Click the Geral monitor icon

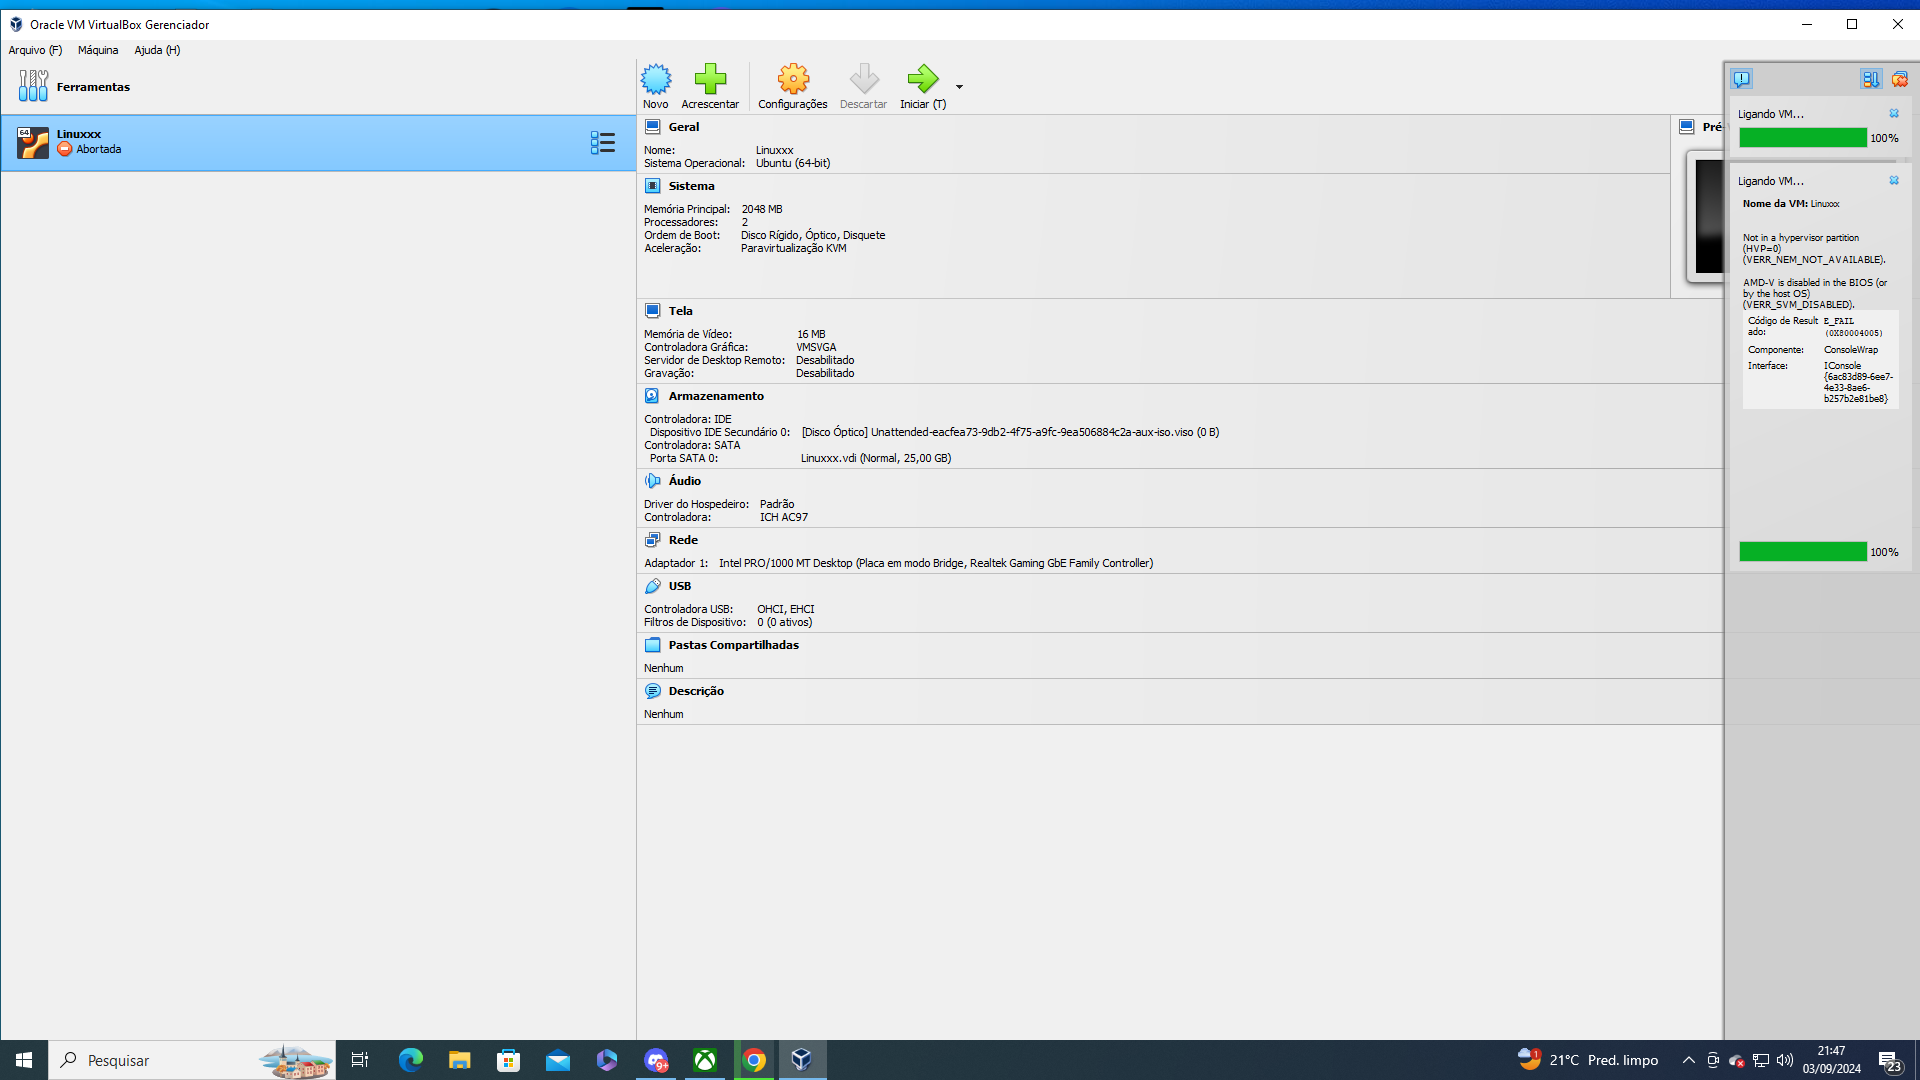click(653, 127)
